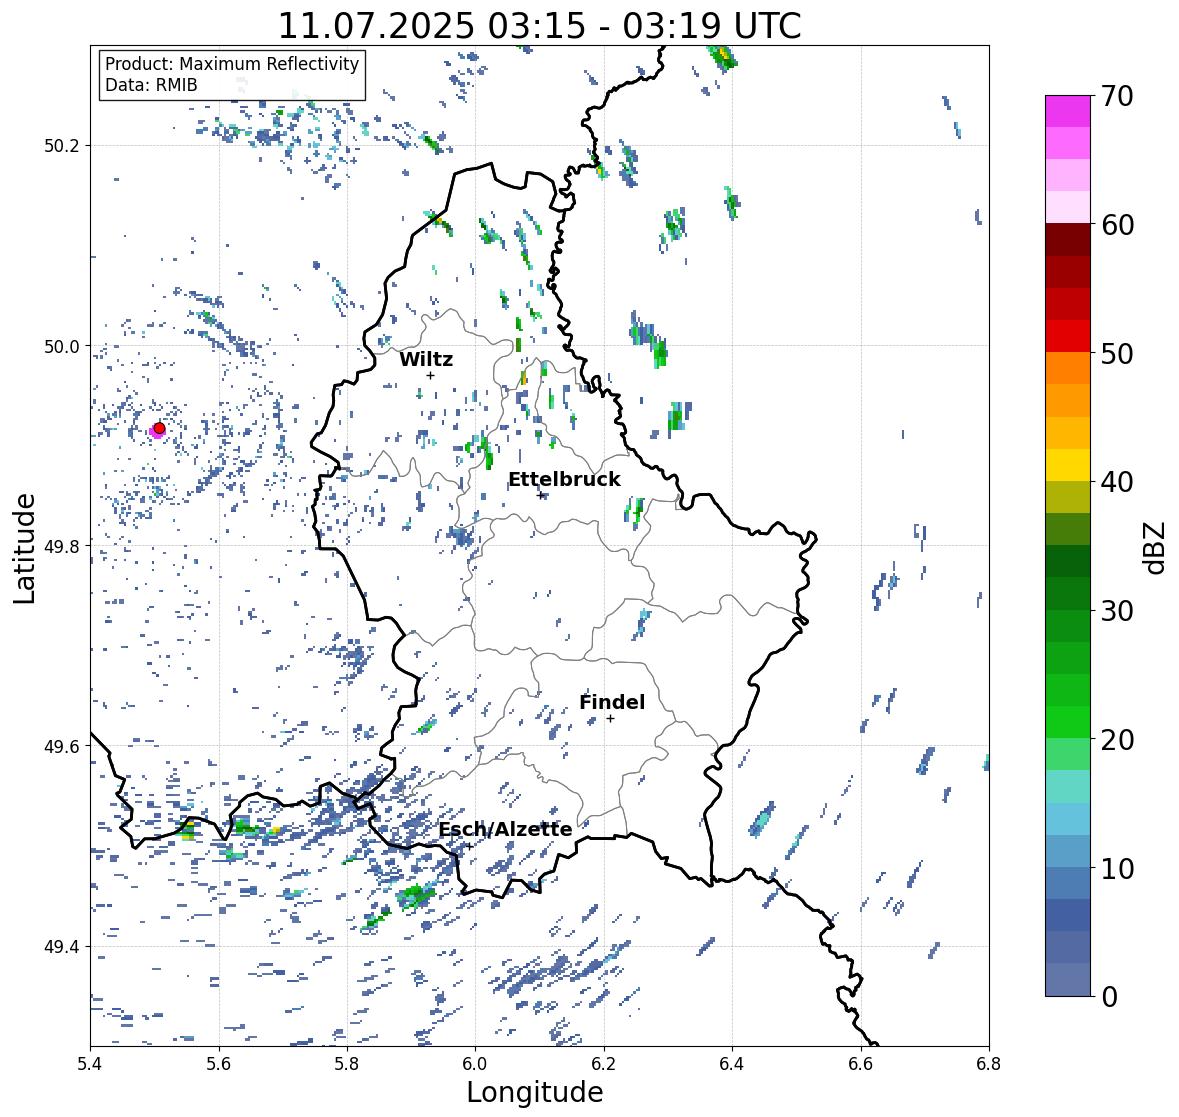Click the bright green 20 dBZ colorbar segment

coord(1068,722)
